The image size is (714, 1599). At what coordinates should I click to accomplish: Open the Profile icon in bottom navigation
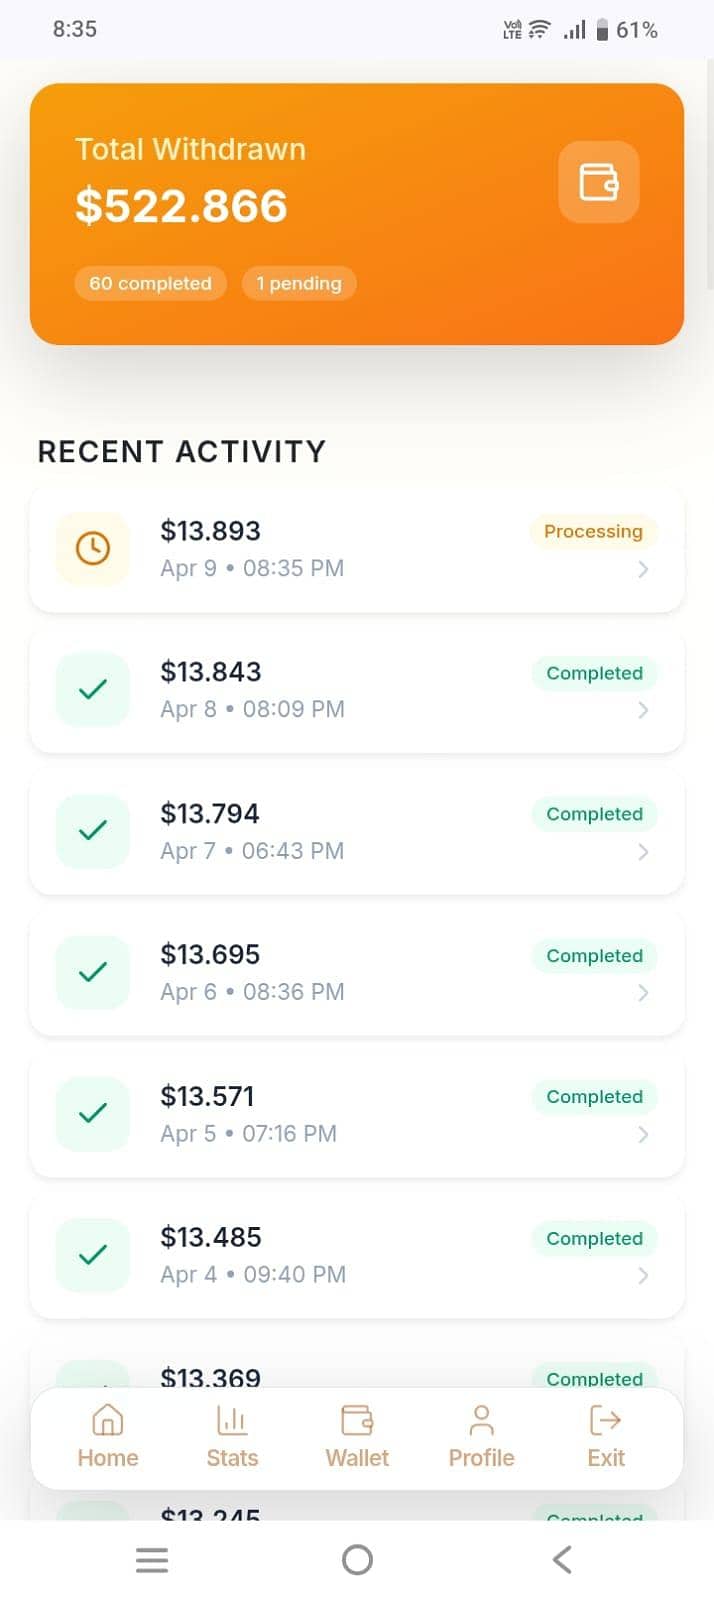[481, 1437]
